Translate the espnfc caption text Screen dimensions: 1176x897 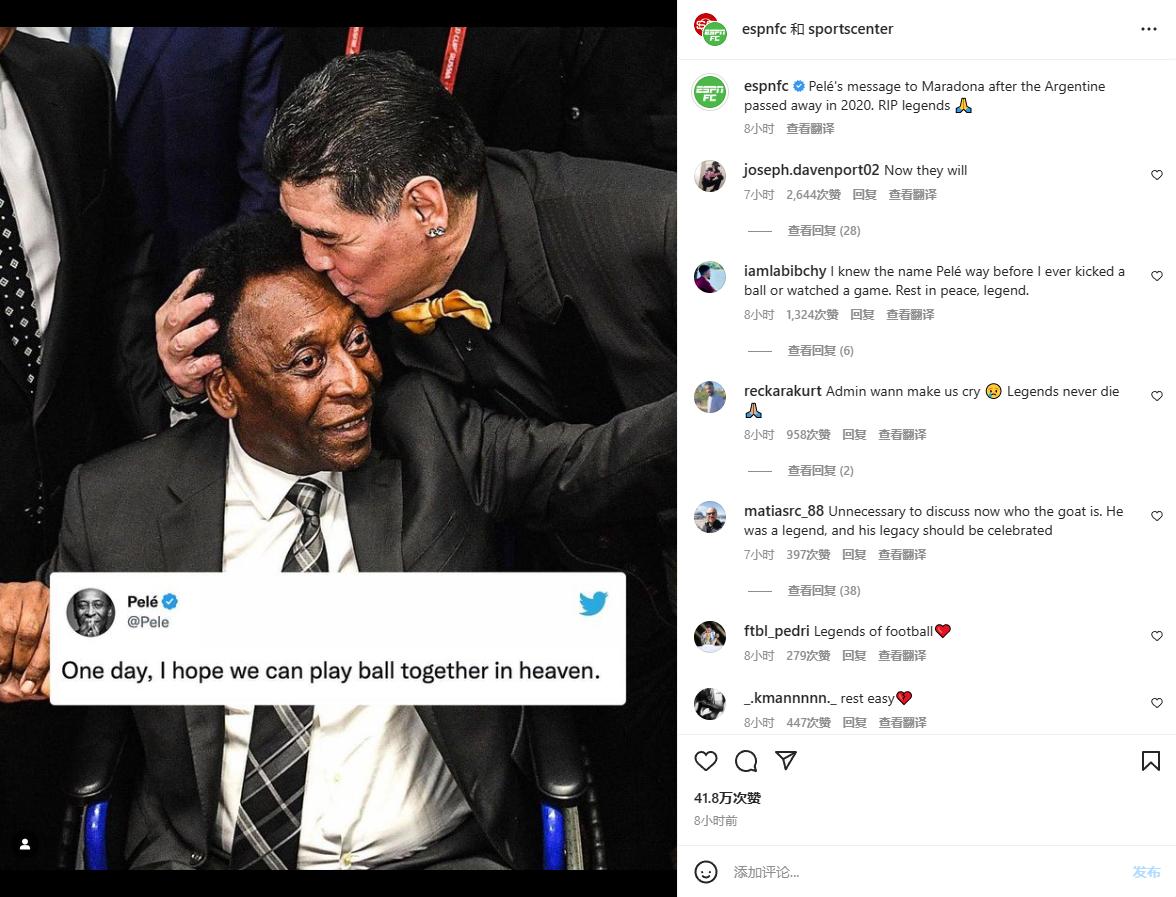tap(810, 129)
